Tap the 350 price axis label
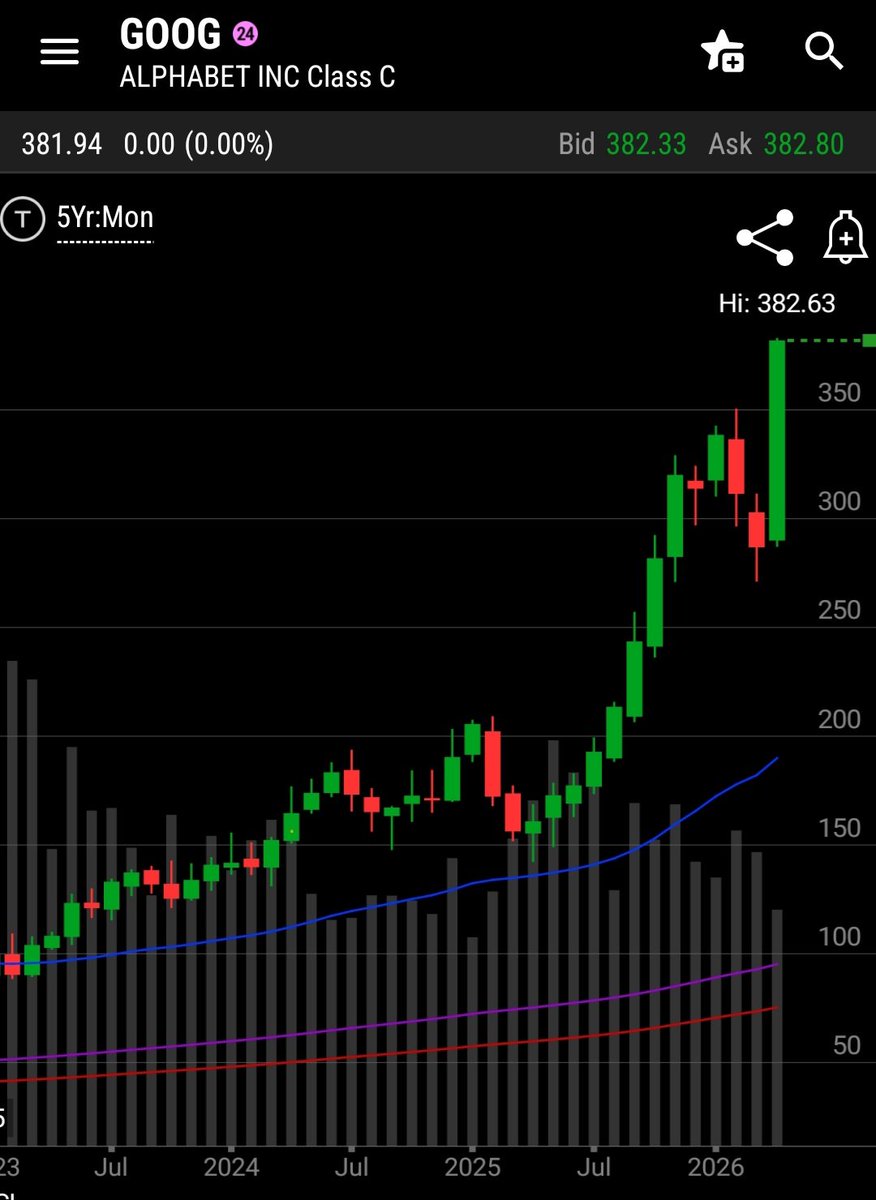 pos(839,392)
